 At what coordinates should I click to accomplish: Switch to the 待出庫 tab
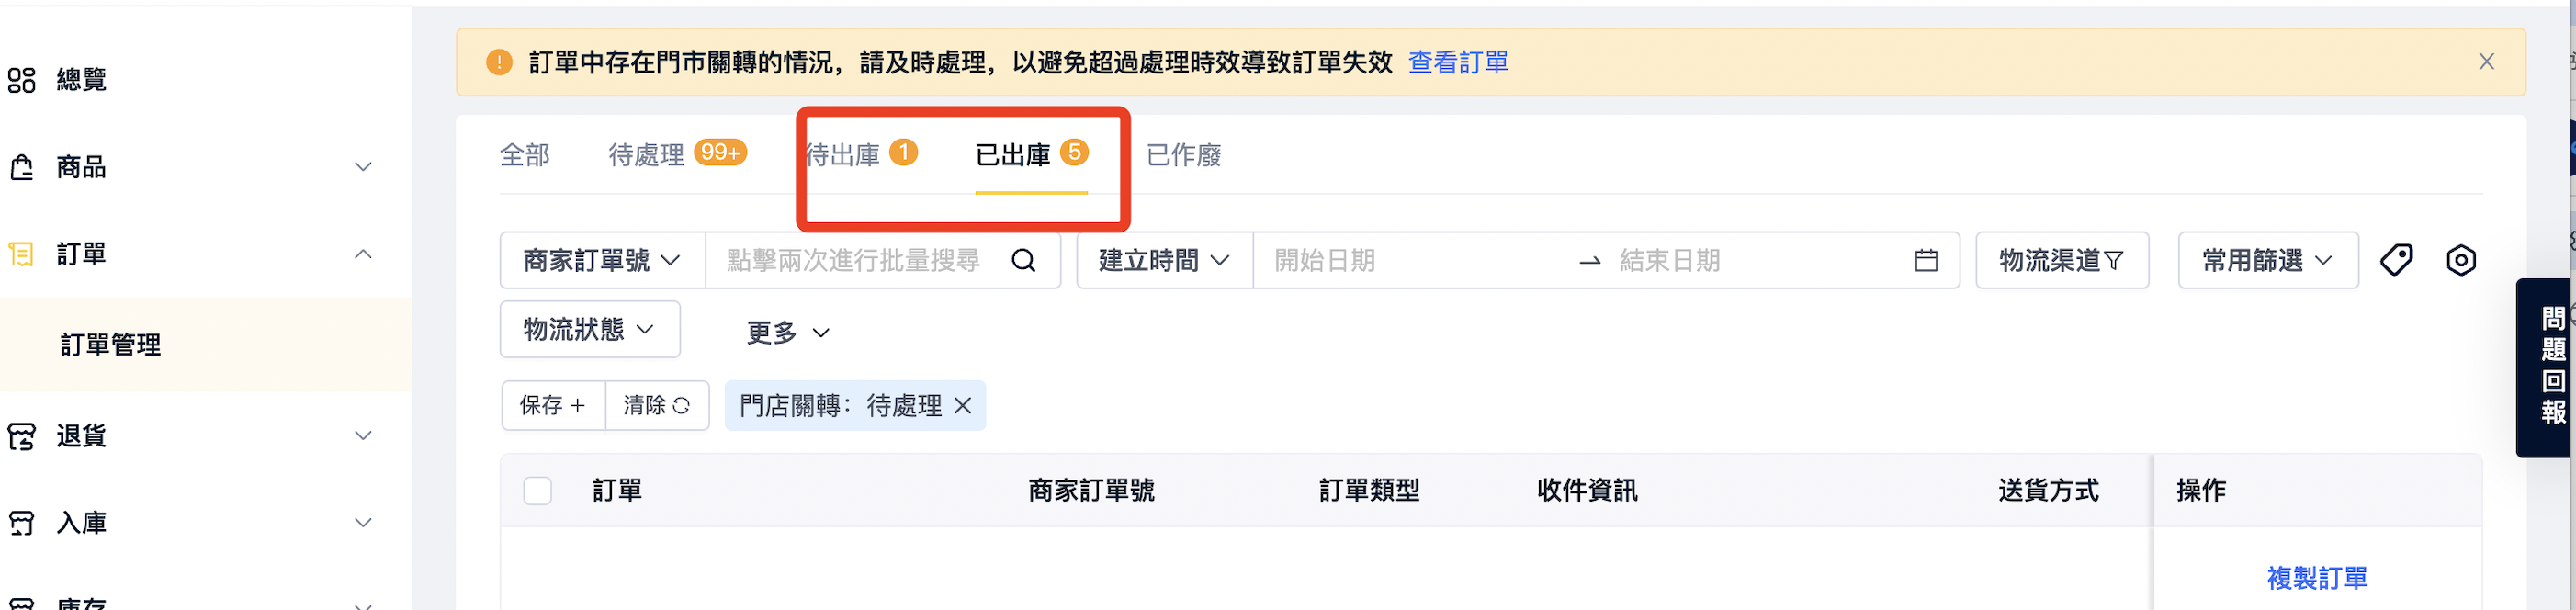pos(860,155)
